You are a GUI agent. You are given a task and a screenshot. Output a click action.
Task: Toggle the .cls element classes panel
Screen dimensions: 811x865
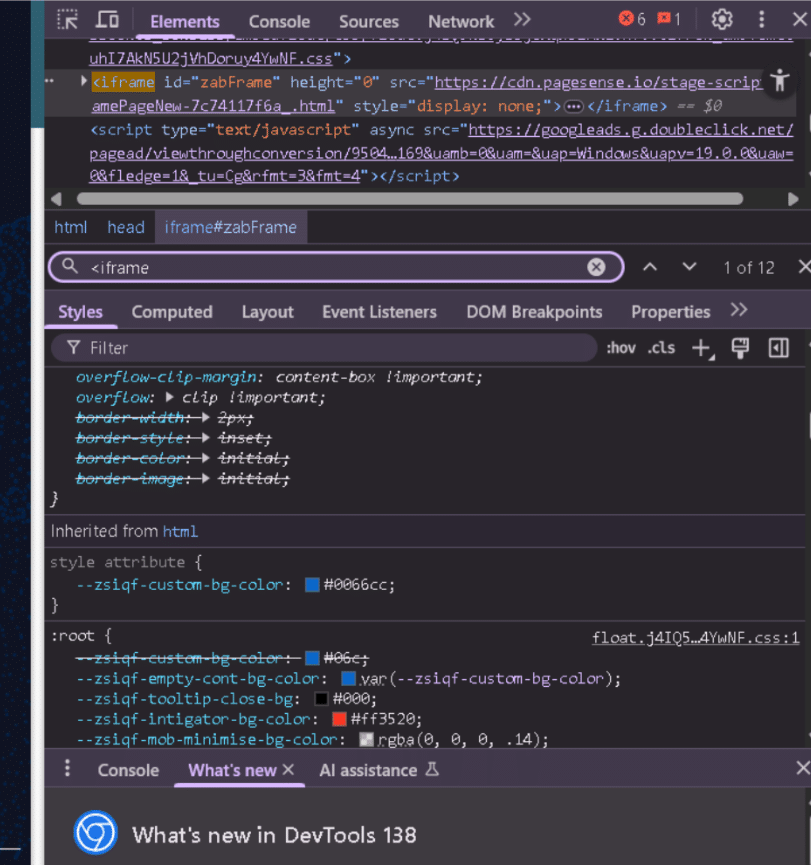point(661,348)
